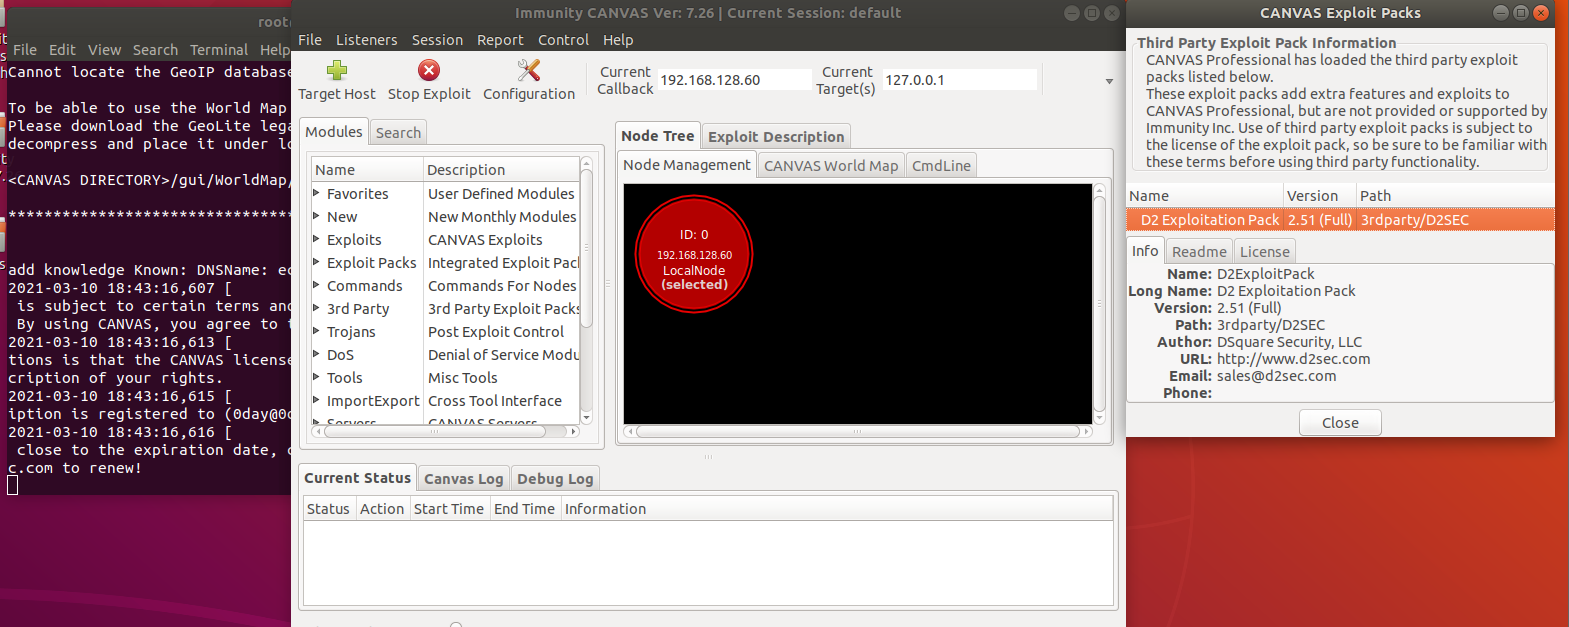Open the toolbar overflow dropdown arrow

(1109, 81)
